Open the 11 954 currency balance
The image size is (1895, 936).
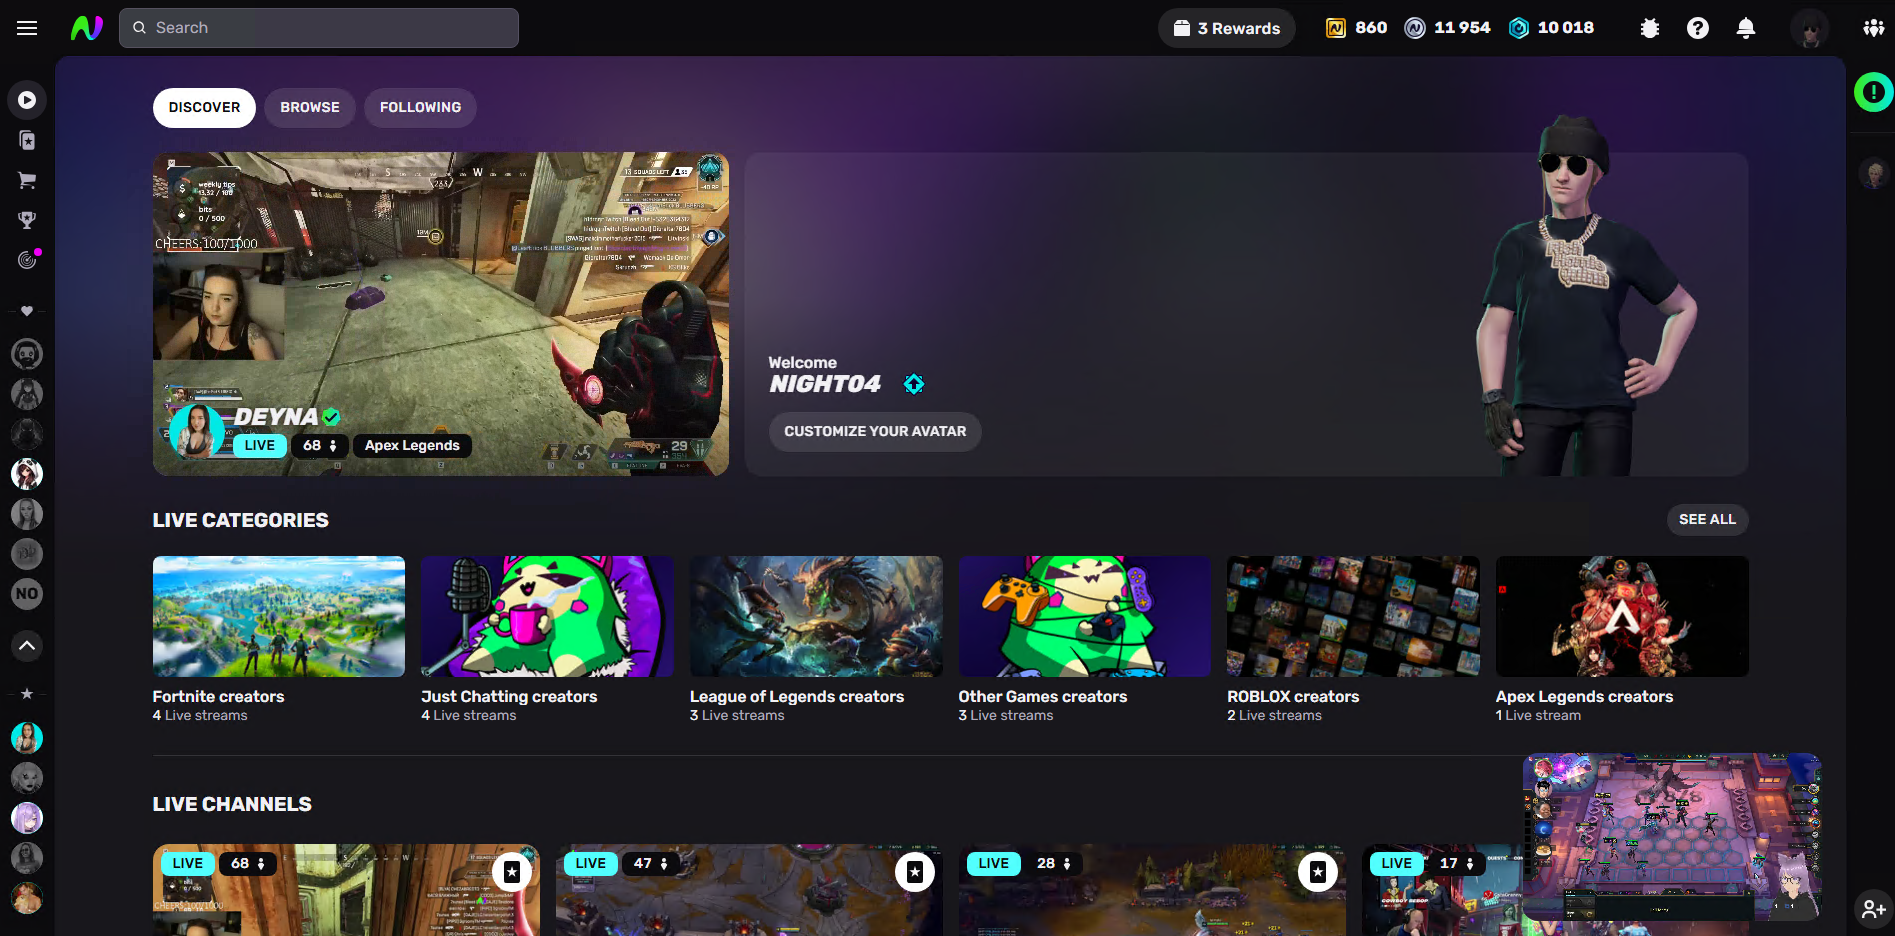(1447, 28)
